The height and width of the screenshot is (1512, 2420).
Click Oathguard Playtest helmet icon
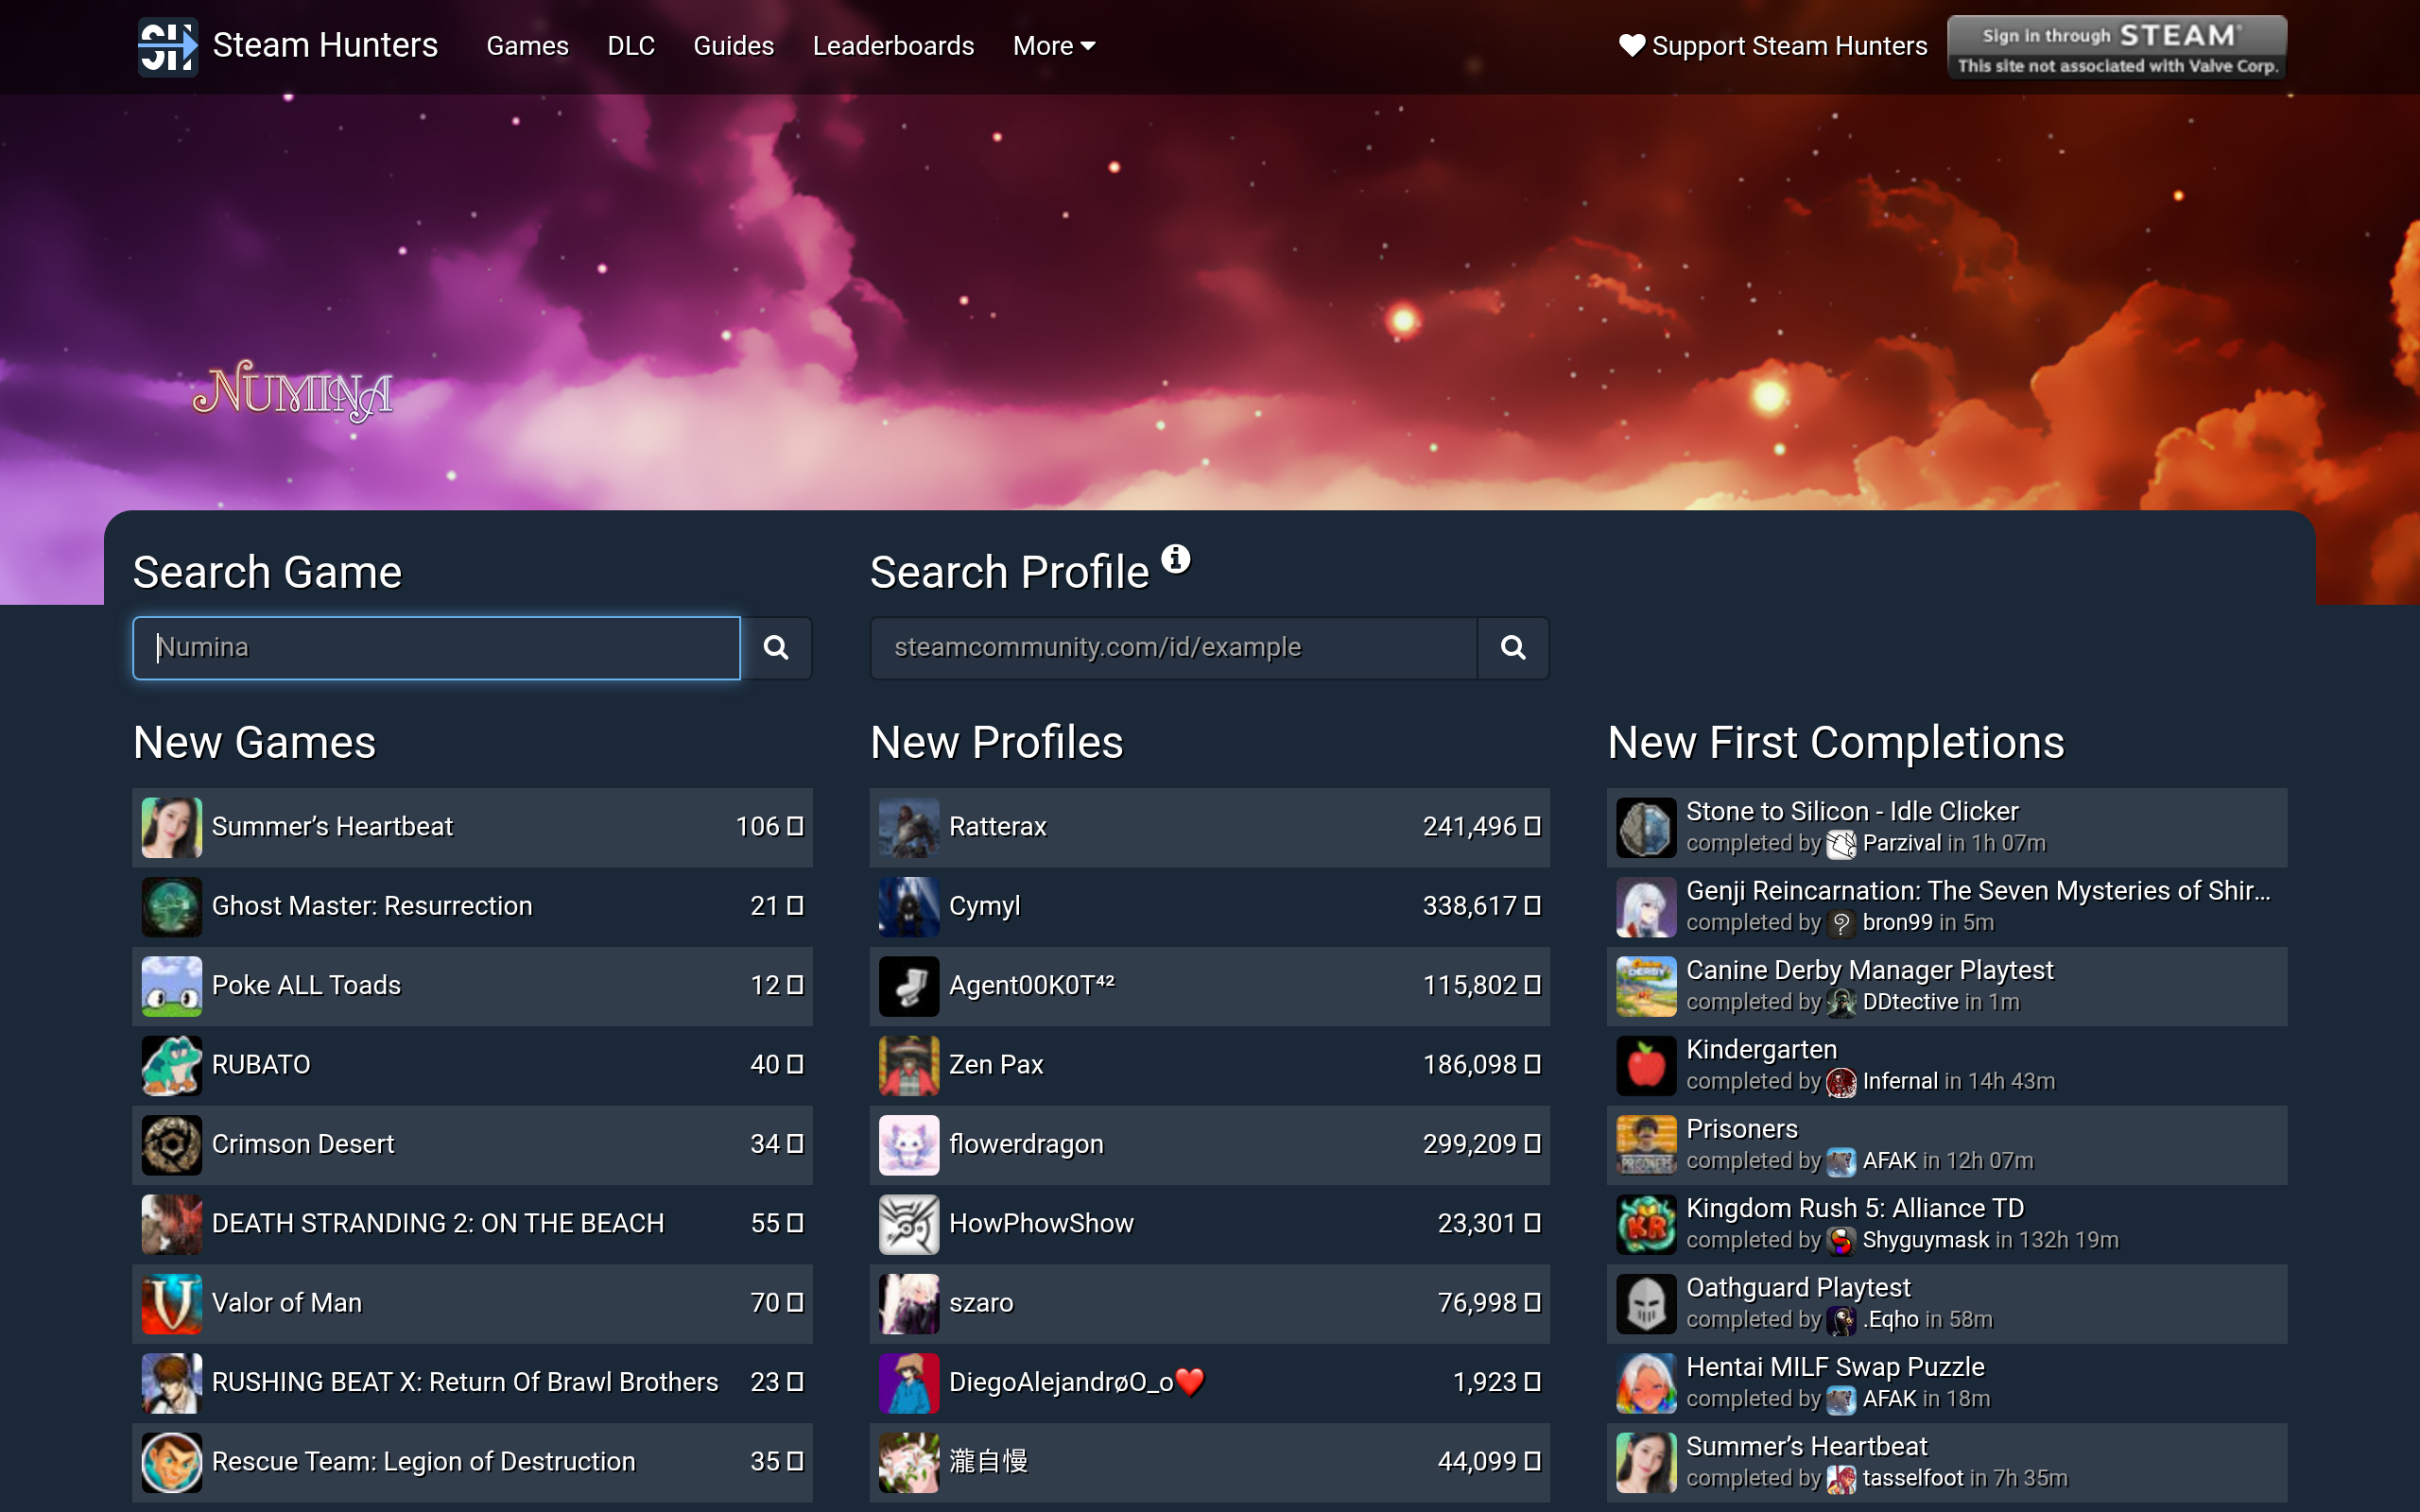click(1646, 1303)
